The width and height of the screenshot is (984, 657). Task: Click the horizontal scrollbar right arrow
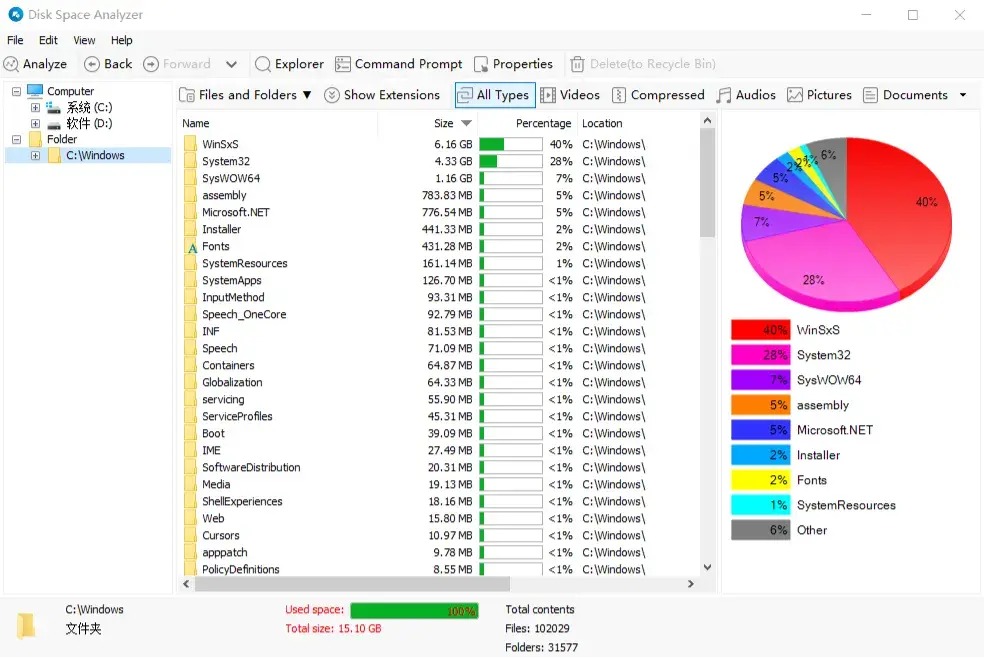690,584
